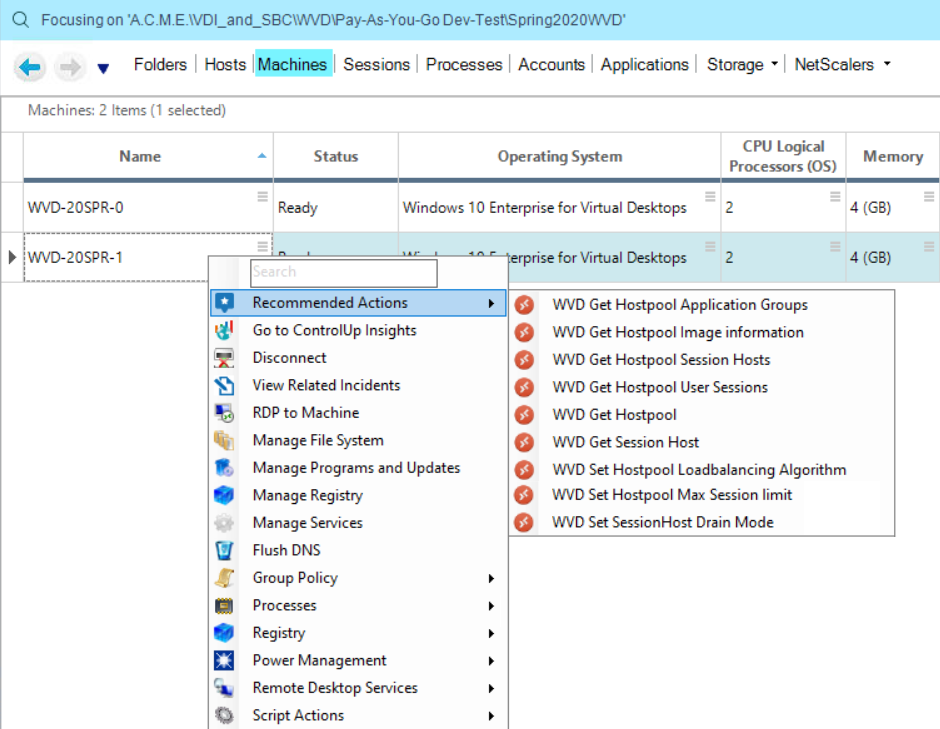Click the Manage Registry cube icon
The height and width of the screenshot is (729, 940).
[x=224, y=496]
